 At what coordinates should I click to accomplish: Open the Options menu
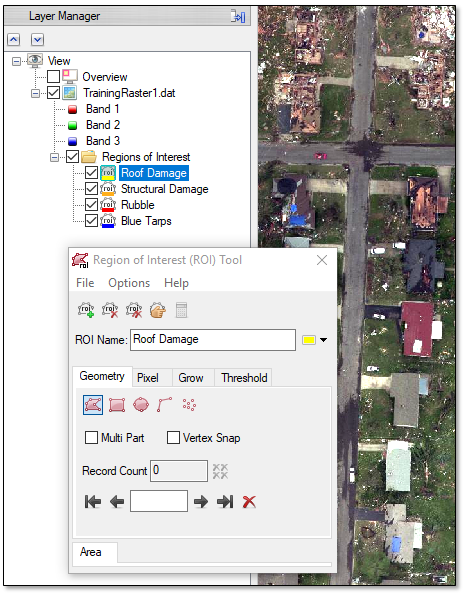(129, 283)
